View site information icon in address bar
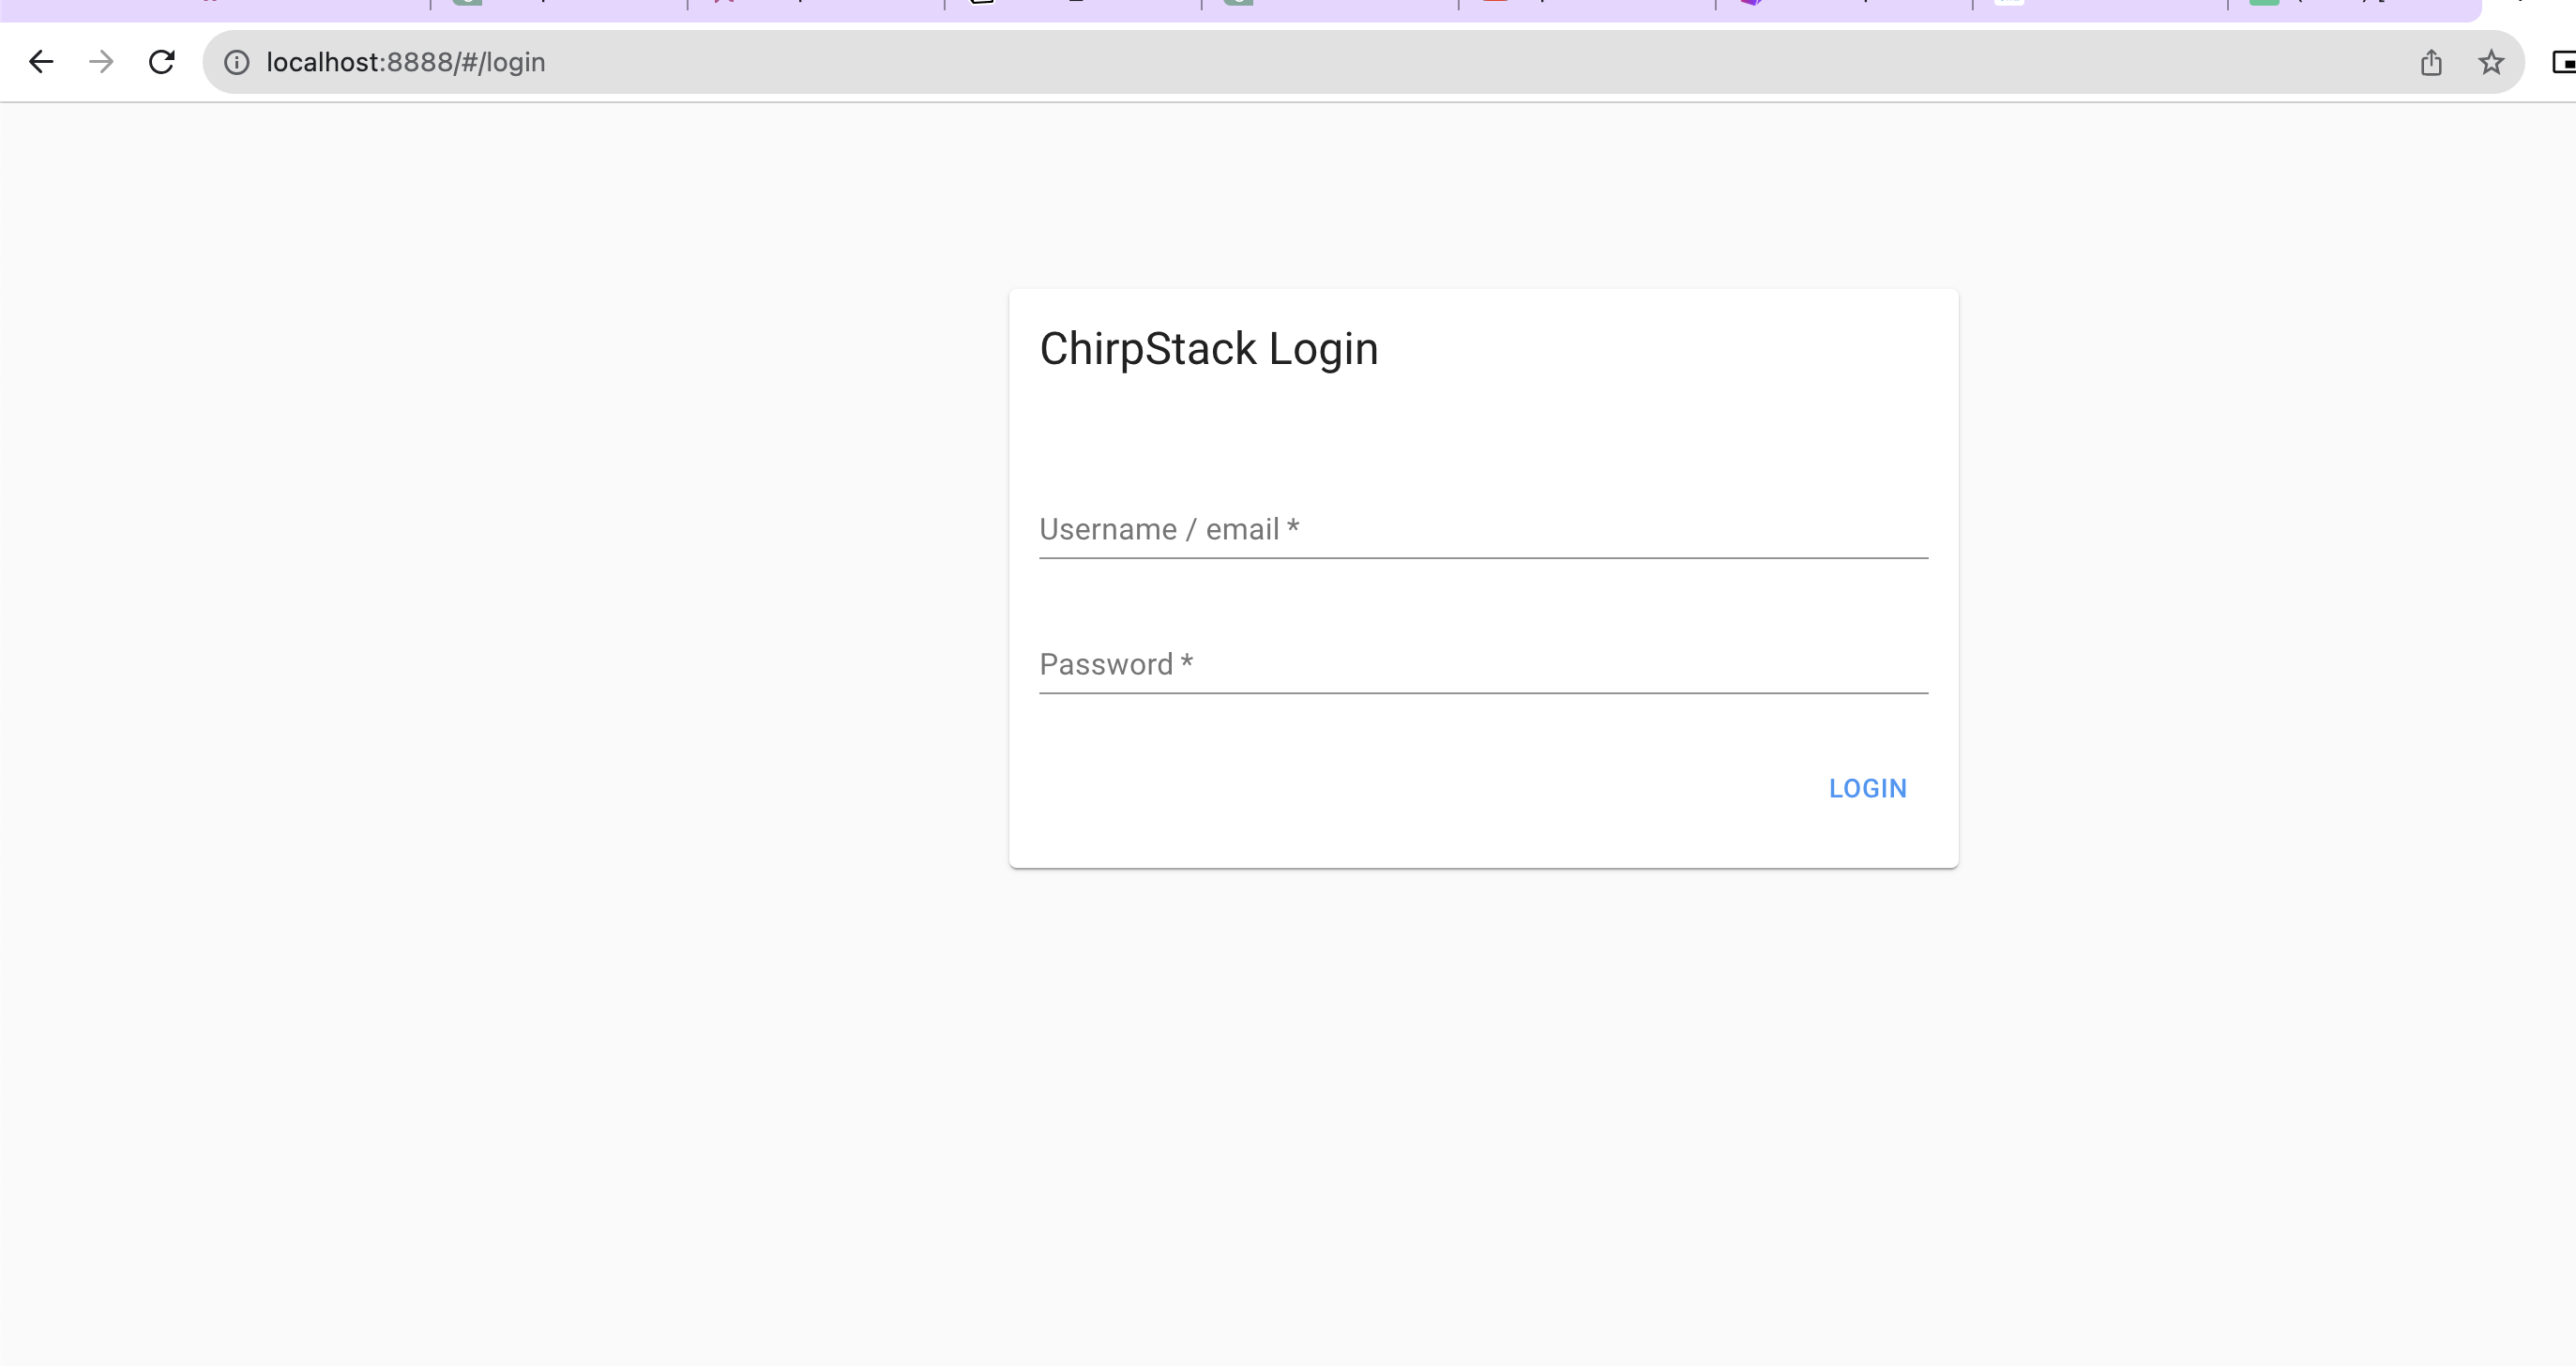Viewport: 2576px width, 1366px height. pos(237,62)
